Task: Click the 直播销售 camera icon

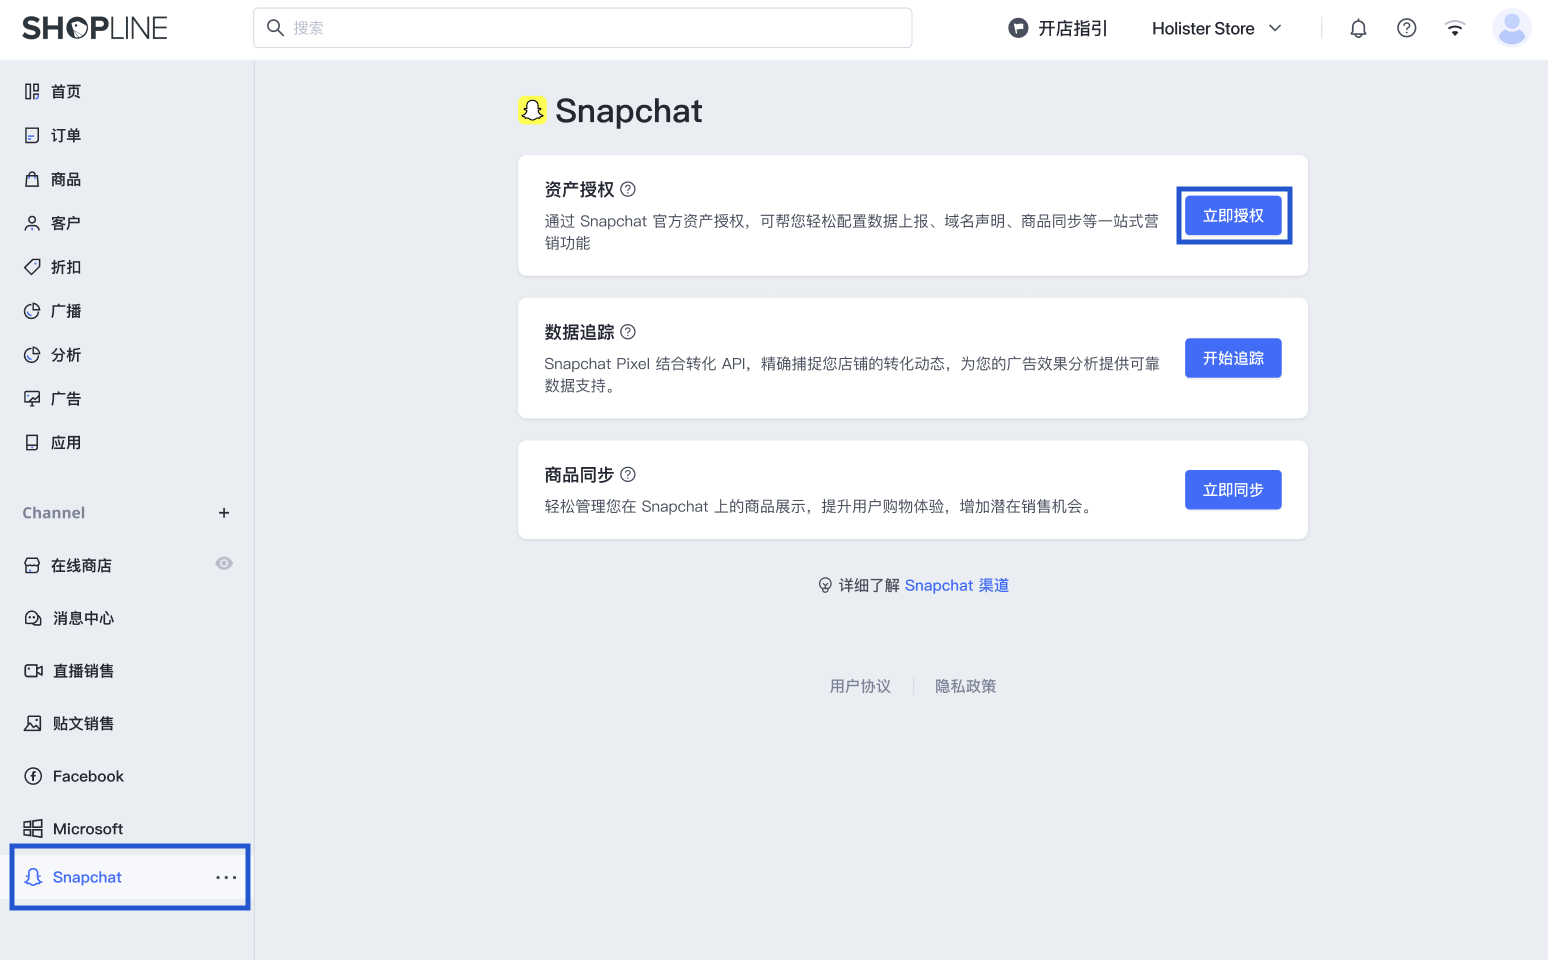Action: point(33,671)
